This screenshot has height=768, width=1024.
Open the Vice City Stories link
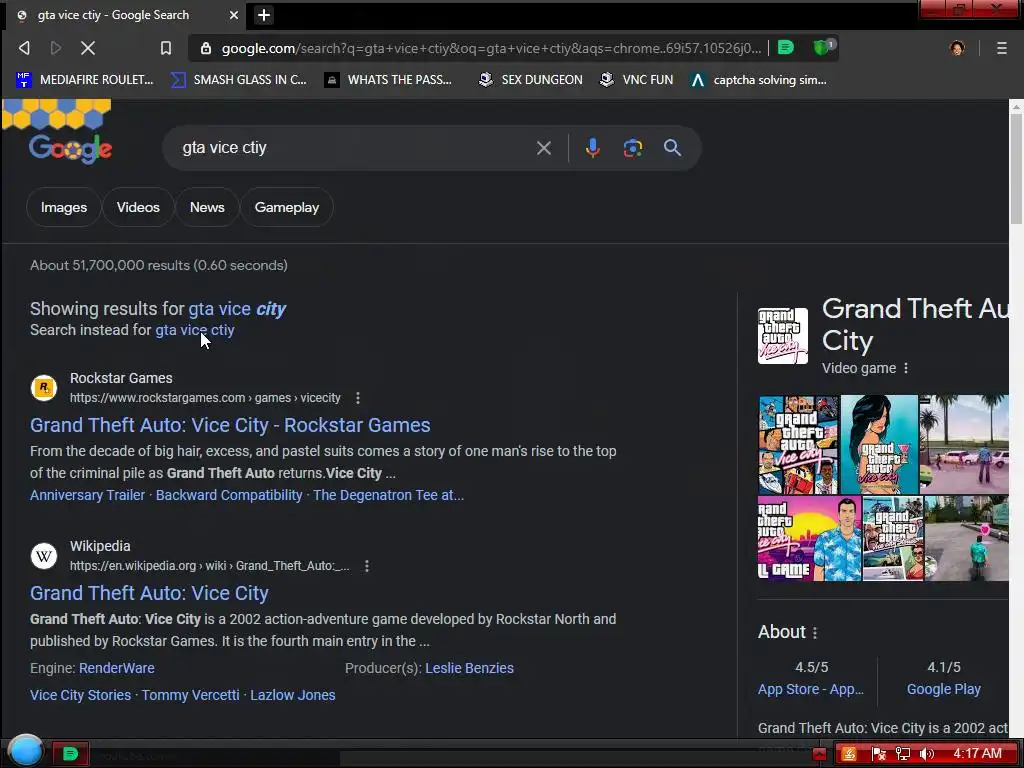pyautogui.click(x=80, y=695)
